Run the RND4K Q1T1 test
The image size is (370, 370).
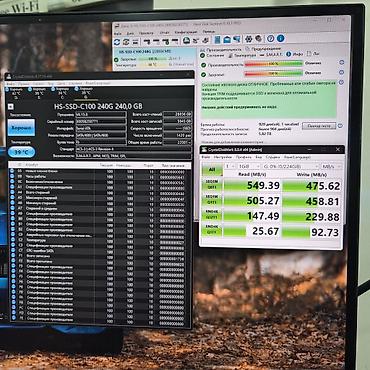coord(212,230)
